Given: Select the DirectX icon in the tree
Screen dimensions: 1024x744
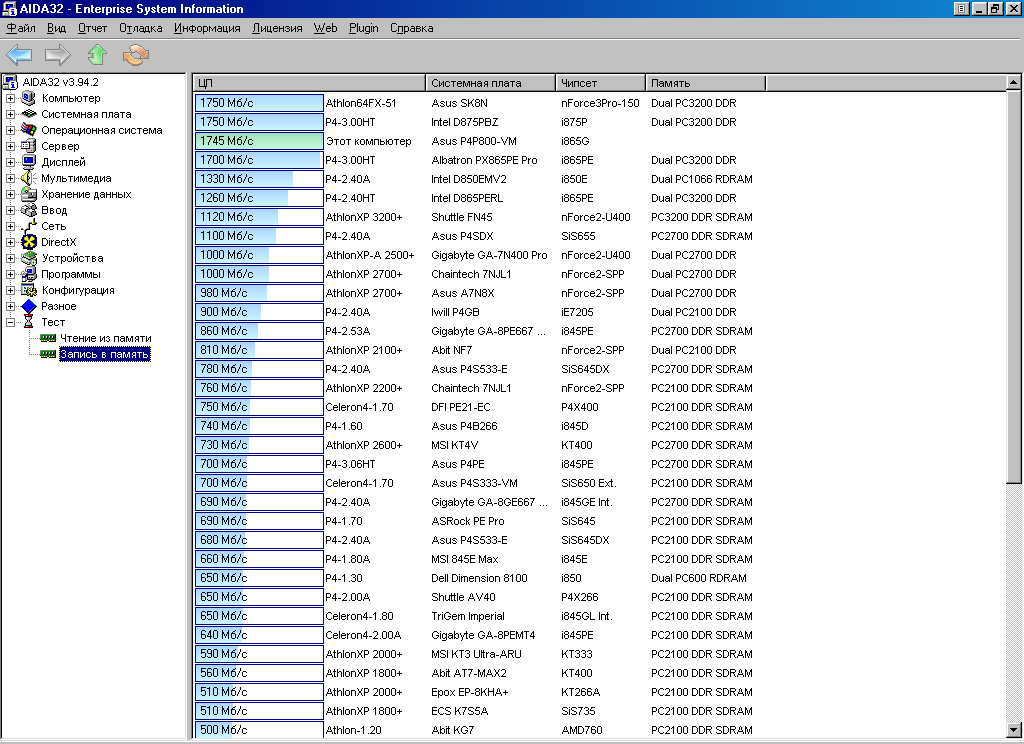Looking at the screenshot, I should [29, 242].
